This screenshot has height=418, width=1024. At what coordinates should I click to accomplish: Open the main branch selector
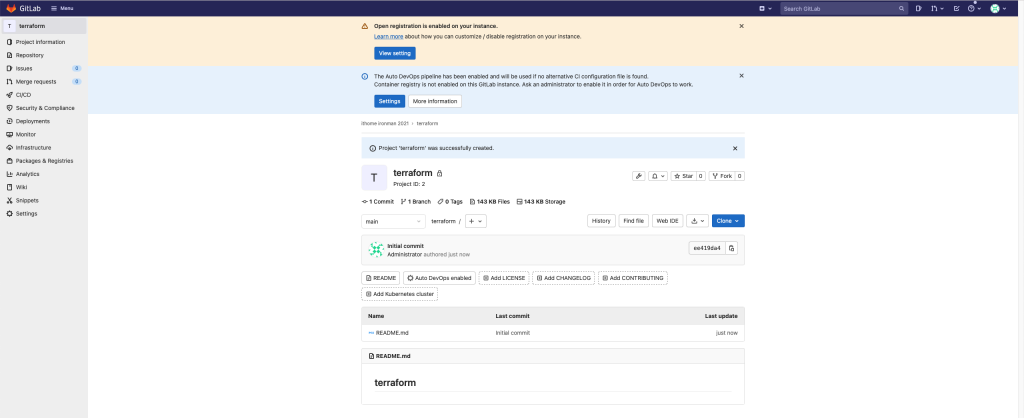click(393, 221)
